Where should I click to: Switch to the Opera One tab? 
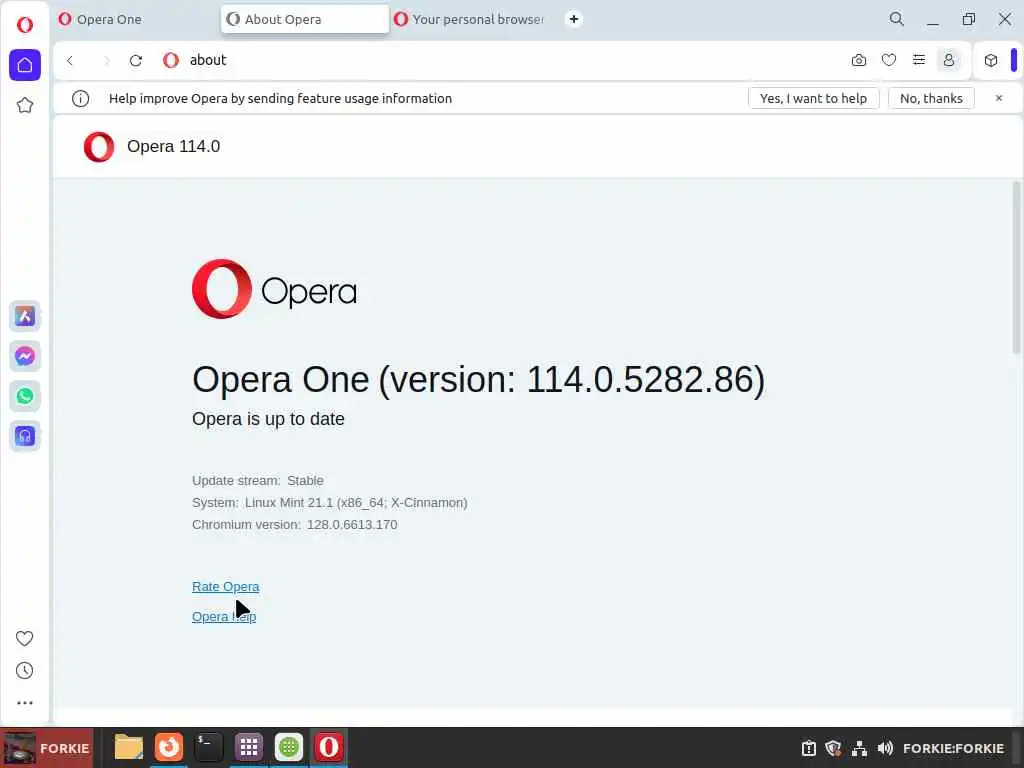coord(135,19)
